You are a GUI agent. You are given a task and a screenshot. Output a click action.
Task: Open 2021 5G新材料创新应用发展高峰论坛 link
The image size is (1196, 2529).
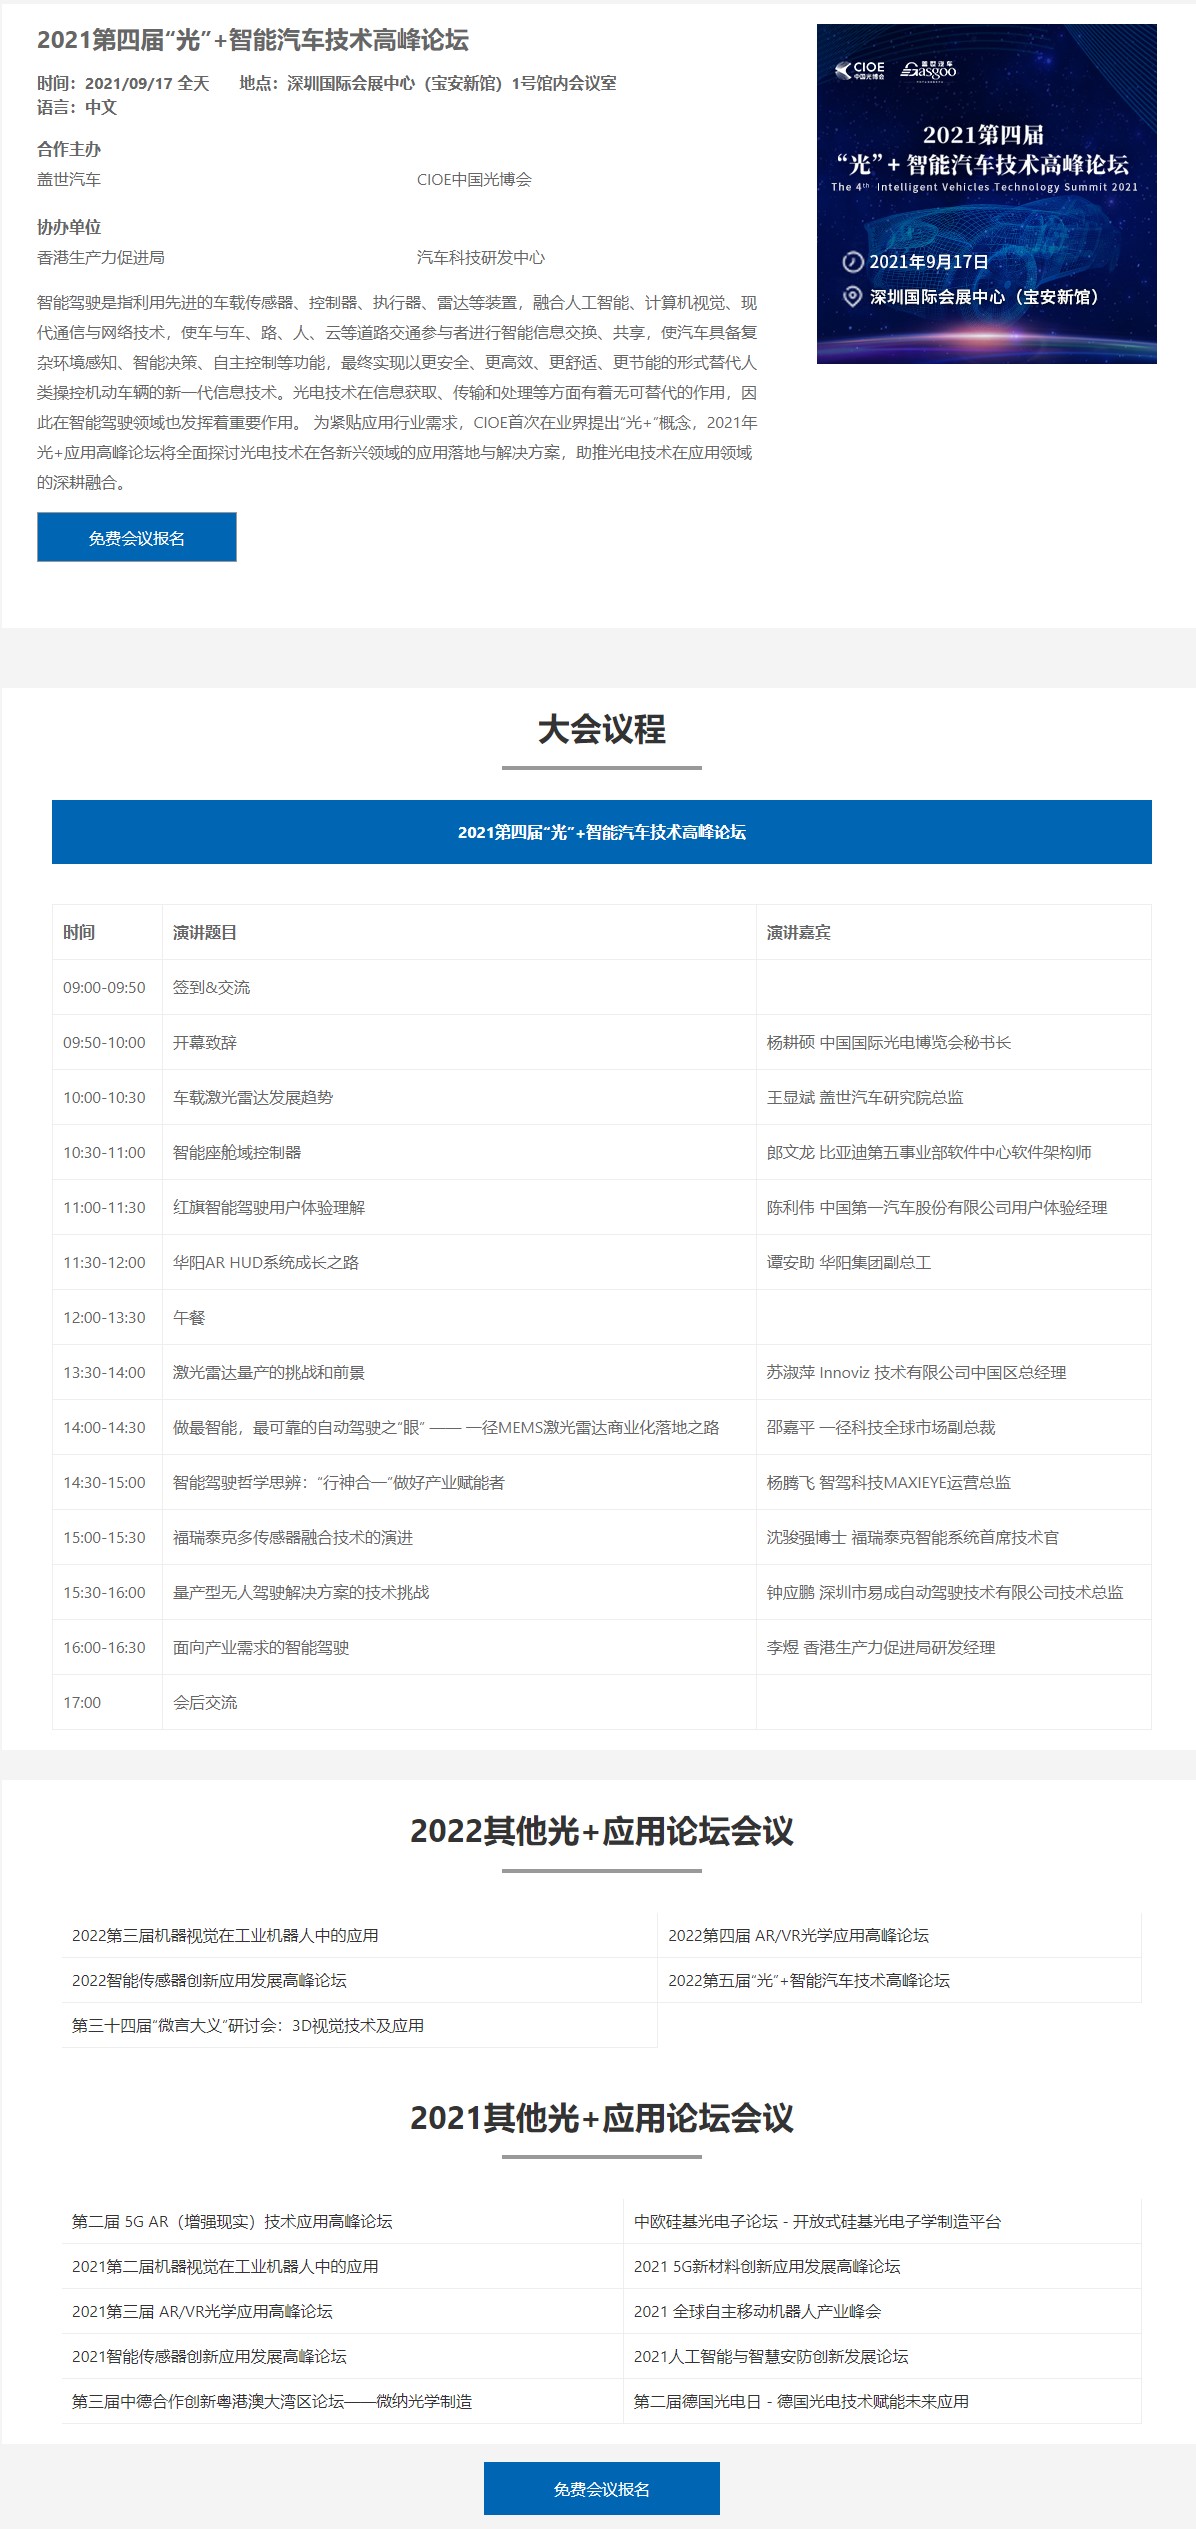(767, 2266)
